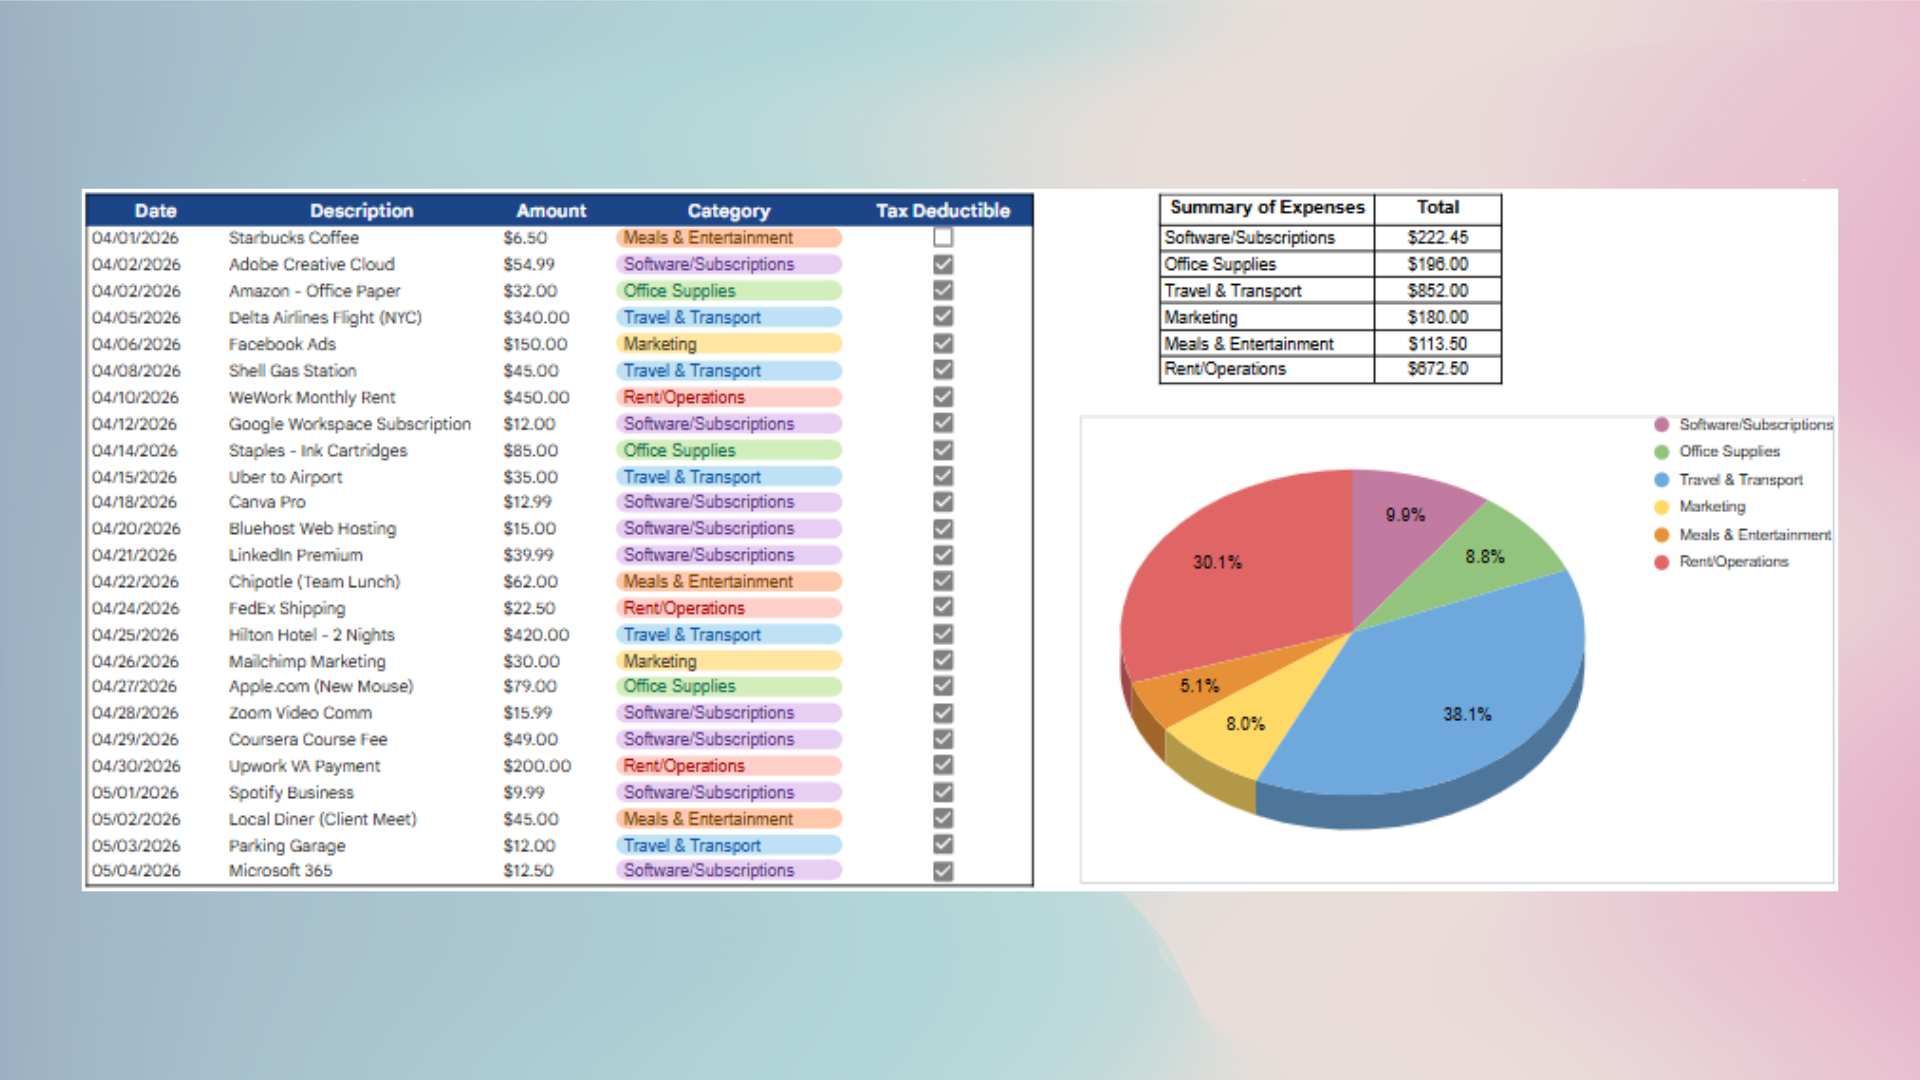
Task: Select the Date column header
Action: (156, 211)
